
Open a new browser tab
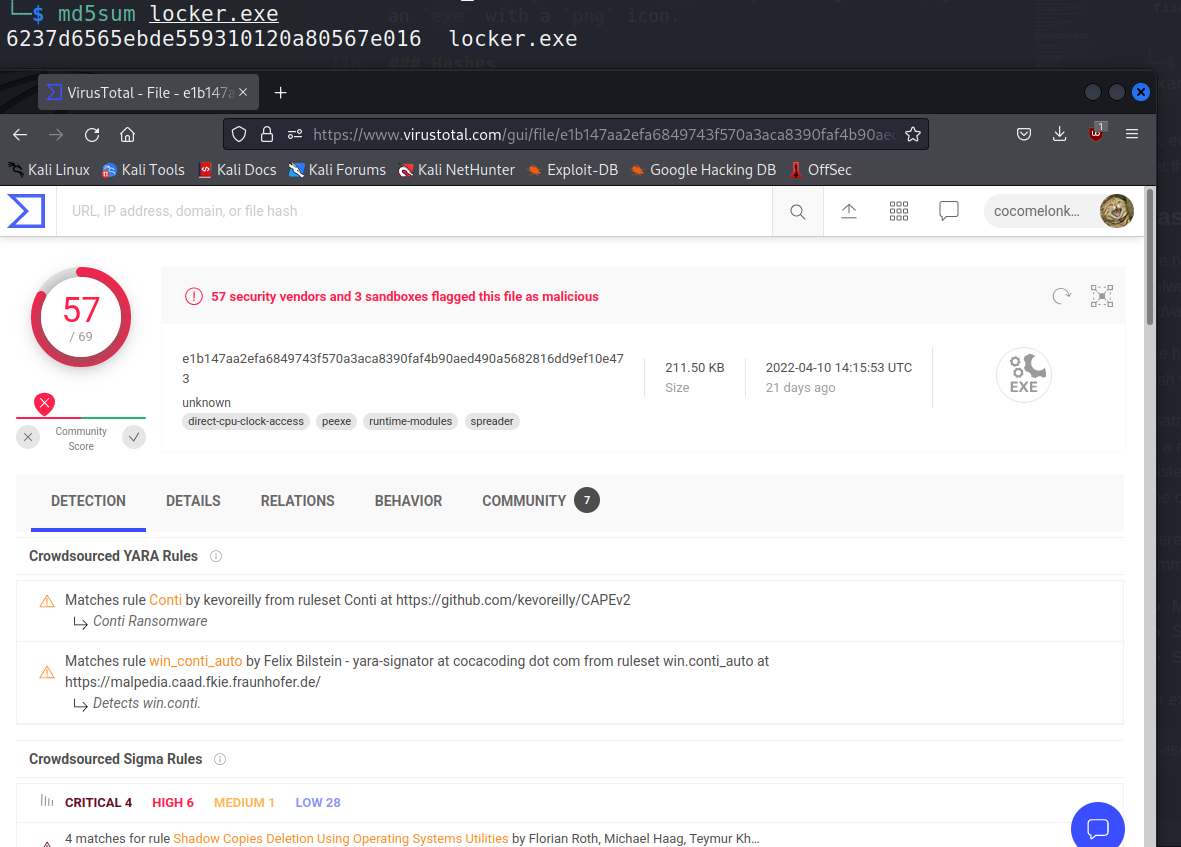(x=280, y=93)
